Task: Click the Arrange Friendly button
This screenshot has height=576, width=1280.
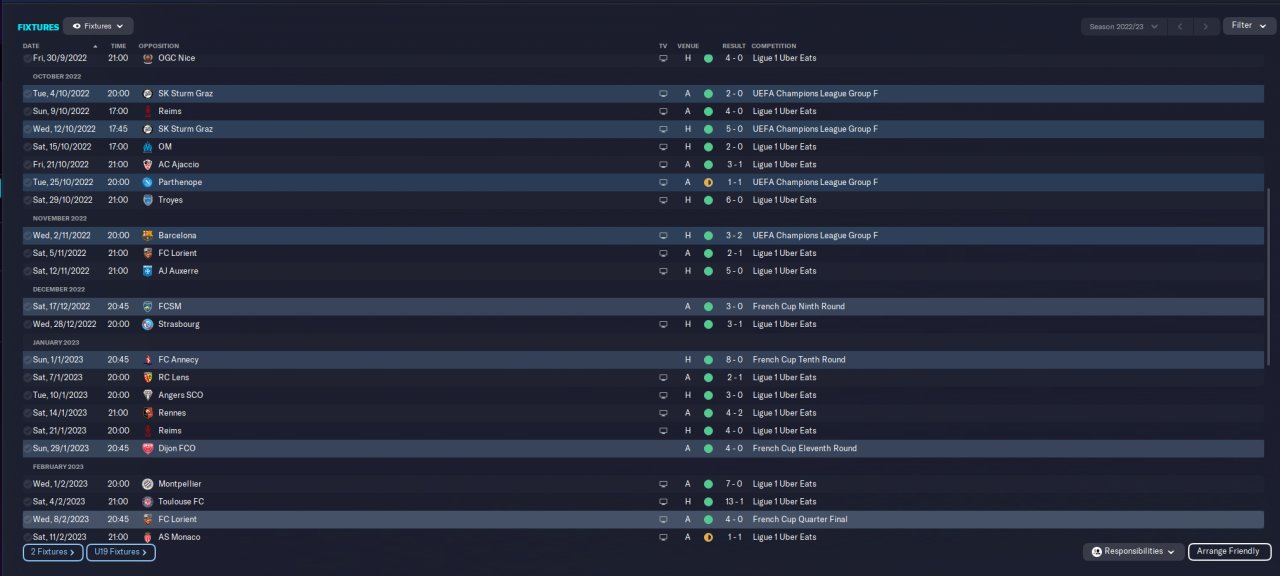Action: coord(1229,551)
